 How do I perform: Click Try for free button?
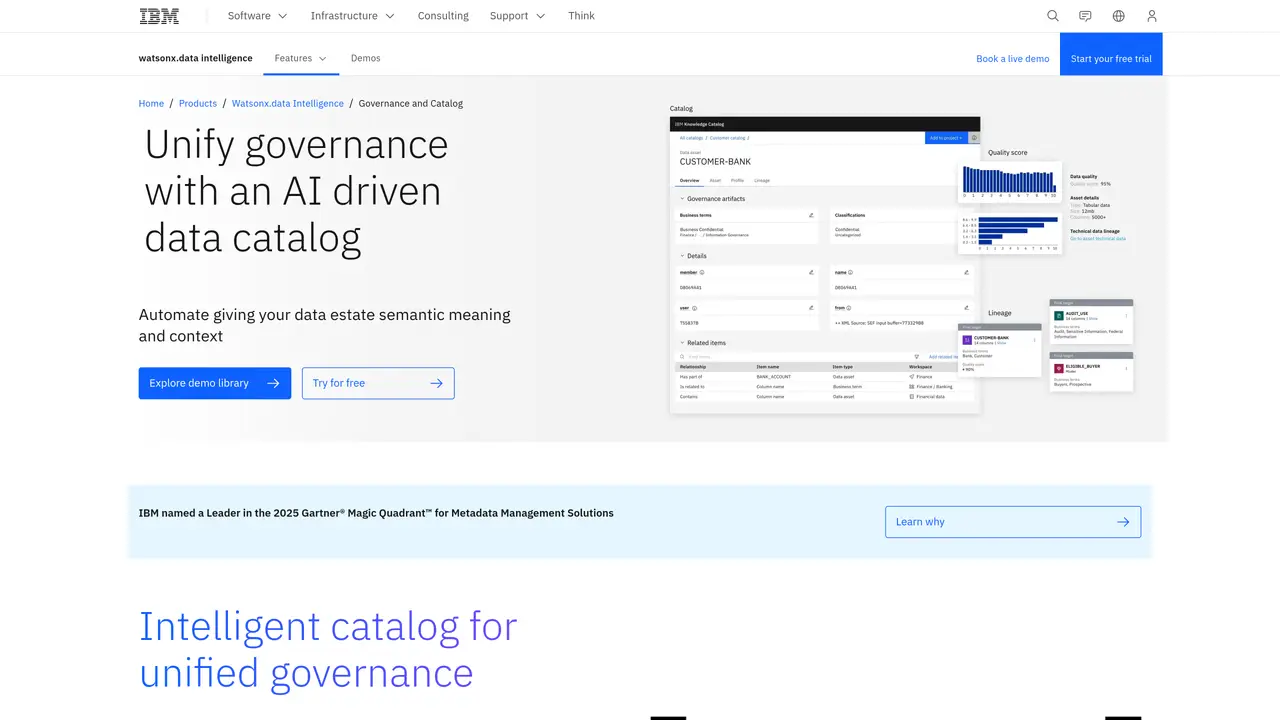[378, 383]
